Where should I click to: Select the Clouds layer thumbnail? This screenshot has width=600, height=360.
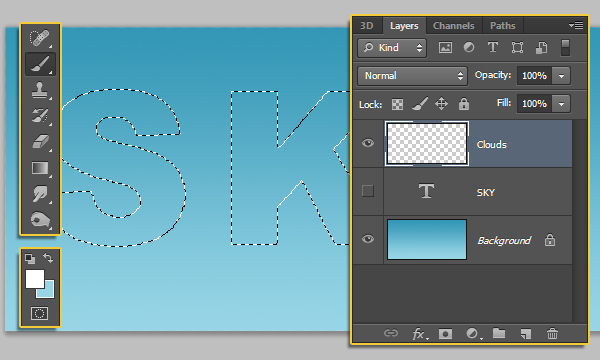427,143
